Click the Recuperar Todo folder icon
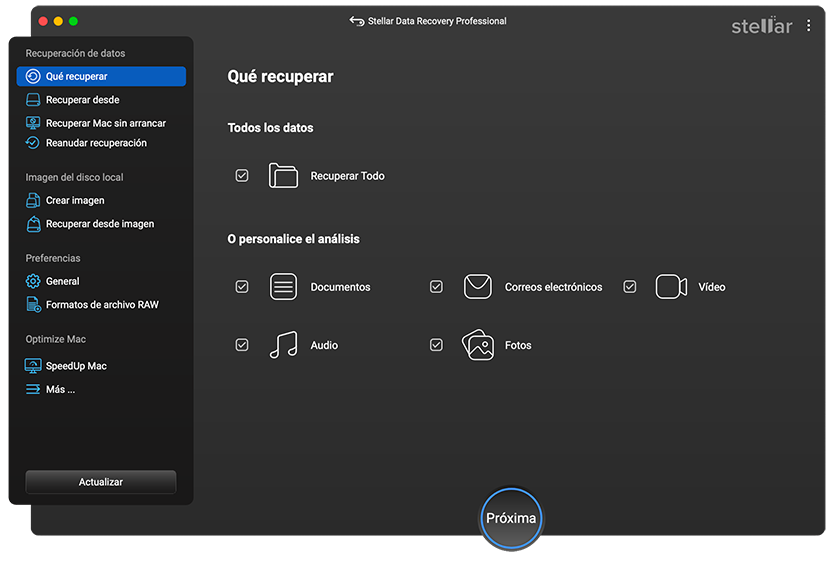 pyautogui.click(x=283, y=175)
